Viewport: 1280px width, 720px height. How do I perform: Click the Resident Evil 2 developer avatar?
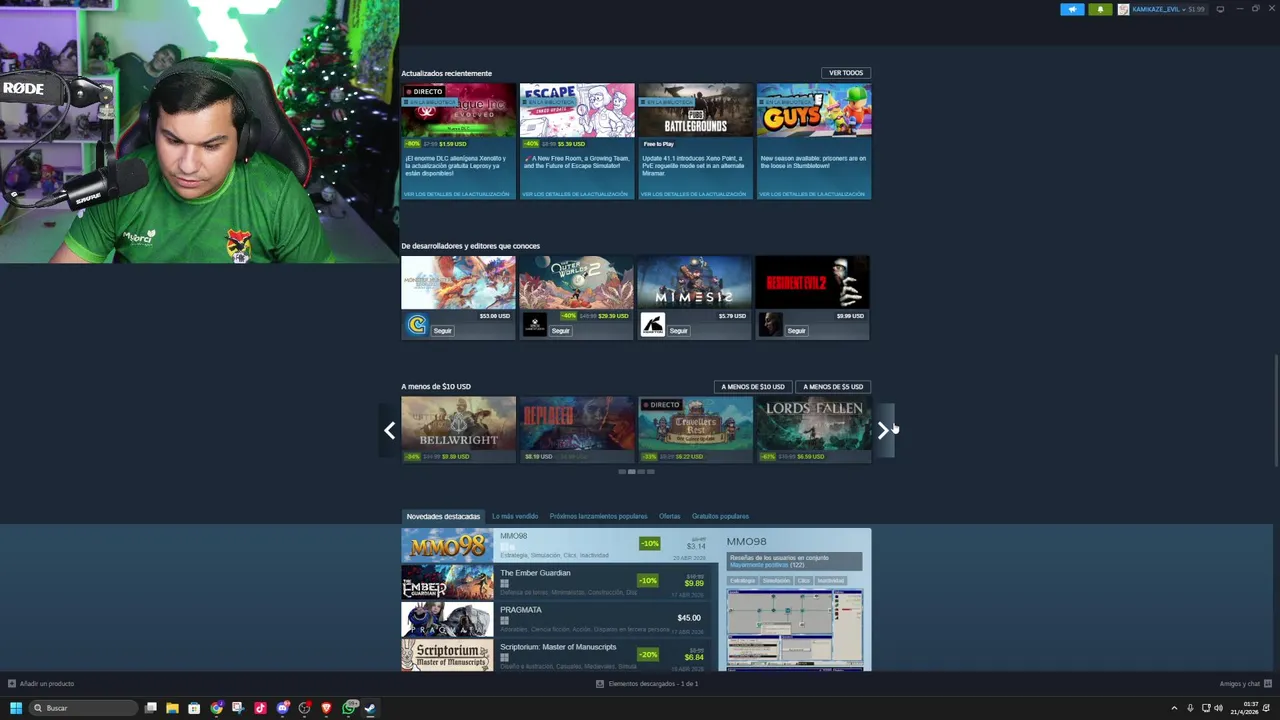click(771, 325)
